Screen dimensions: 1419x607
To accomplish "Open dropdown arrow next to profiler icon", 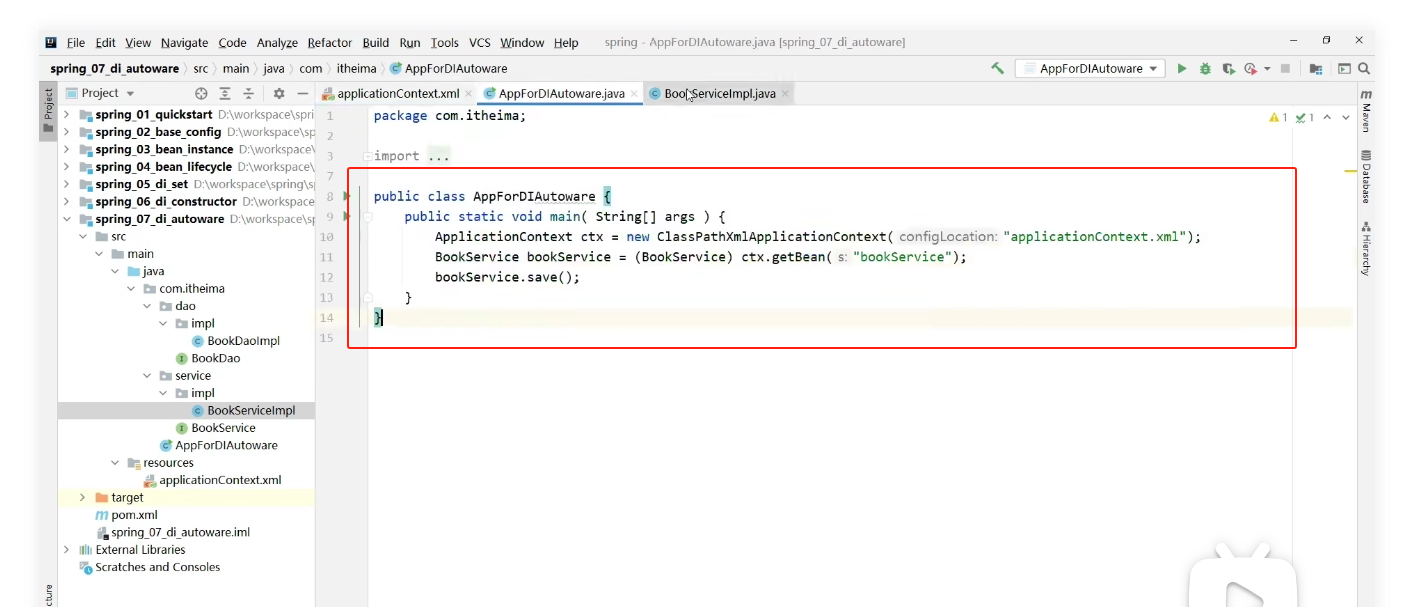I will [x=1267, y=69].
